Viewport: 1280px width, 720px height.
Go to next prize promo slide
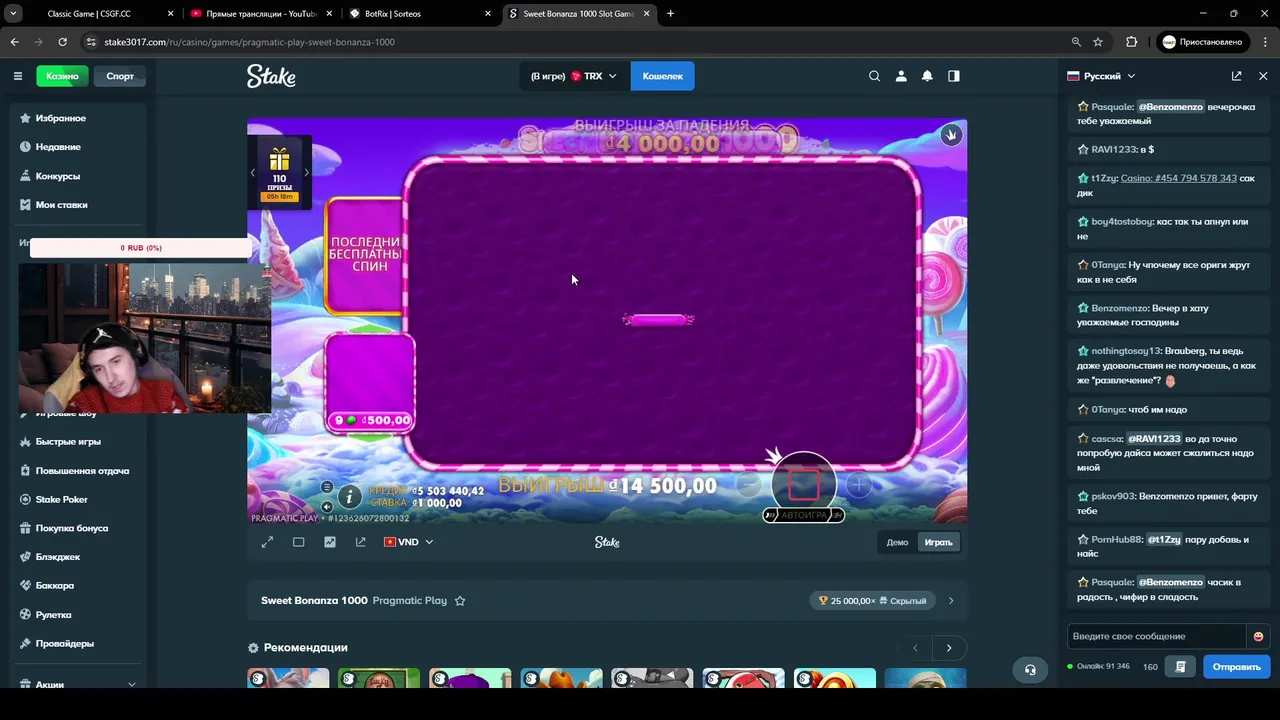(x=306, y=172)
